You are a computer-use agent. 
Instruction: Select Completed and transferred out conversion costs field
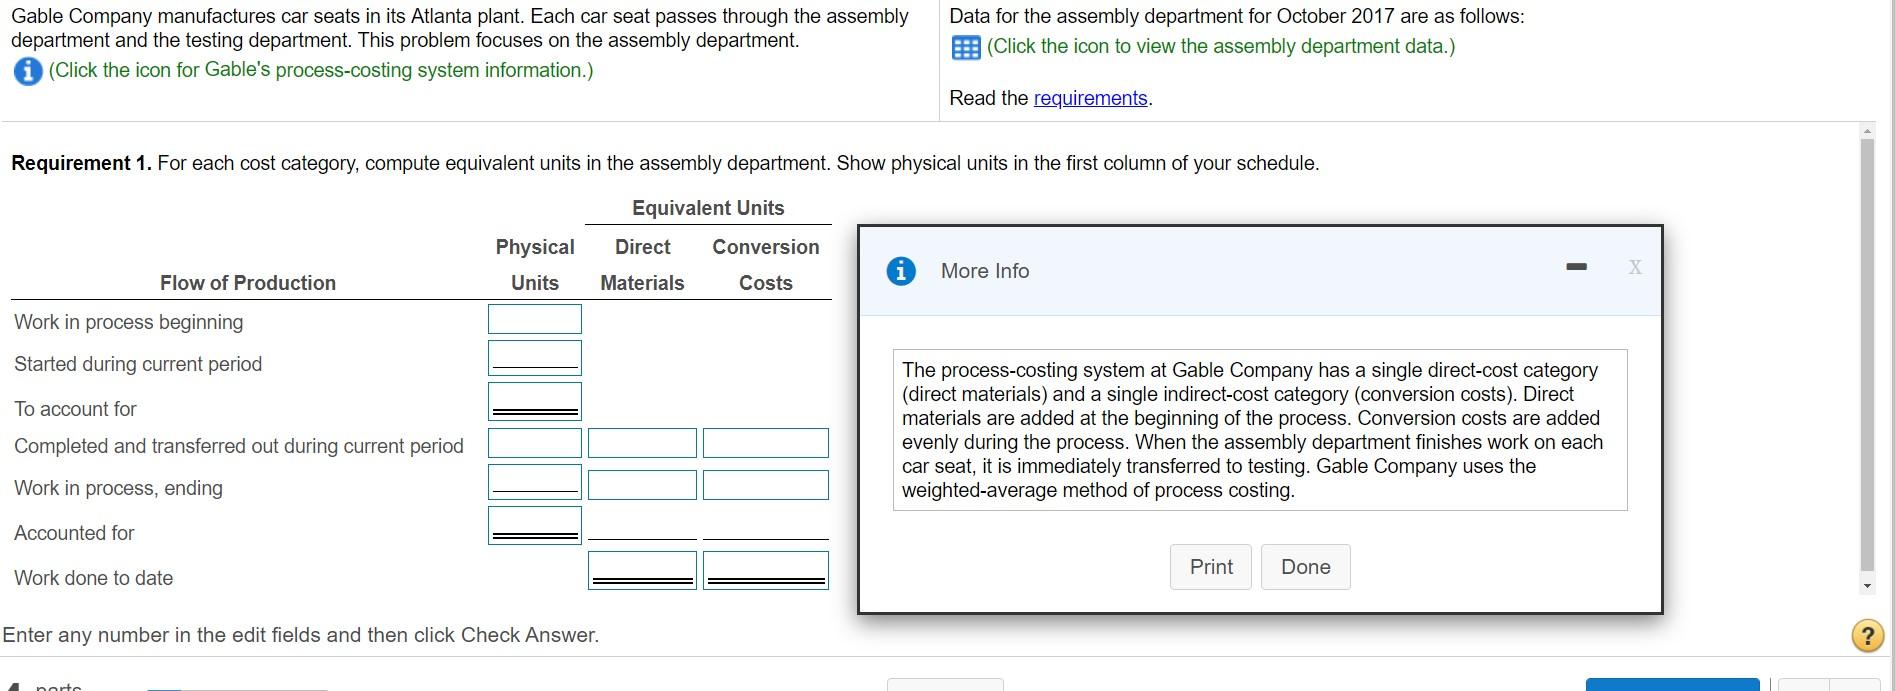(765, 443)
